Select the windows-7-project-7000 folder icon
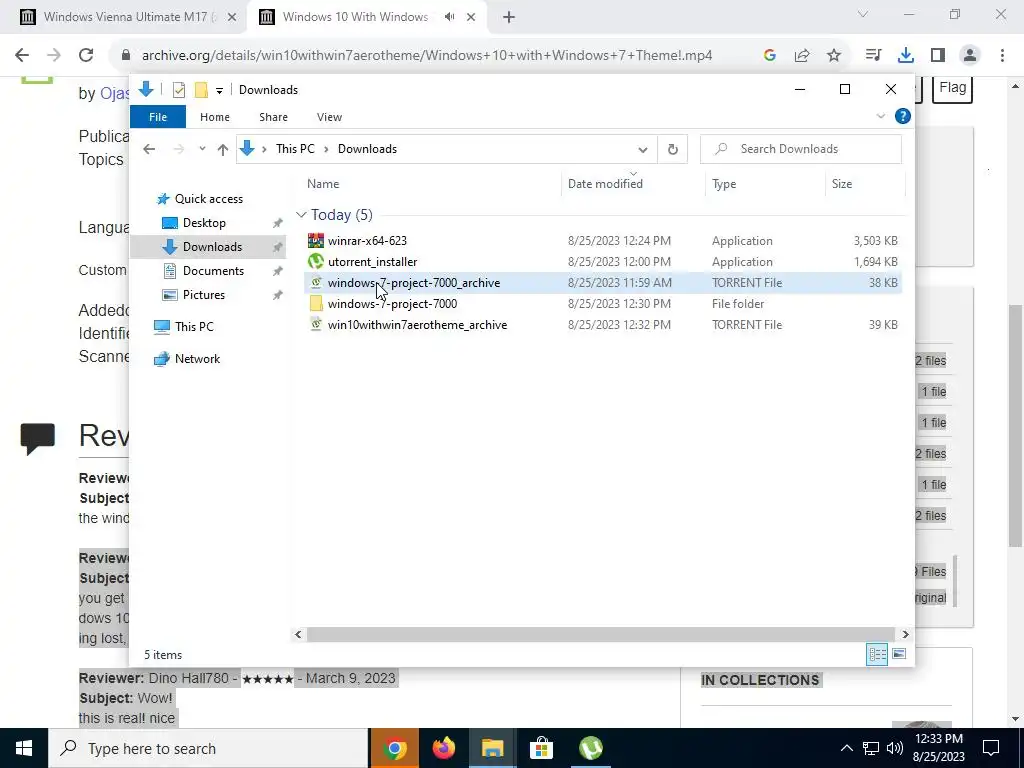1024x768 pixels. click(316, 304)
